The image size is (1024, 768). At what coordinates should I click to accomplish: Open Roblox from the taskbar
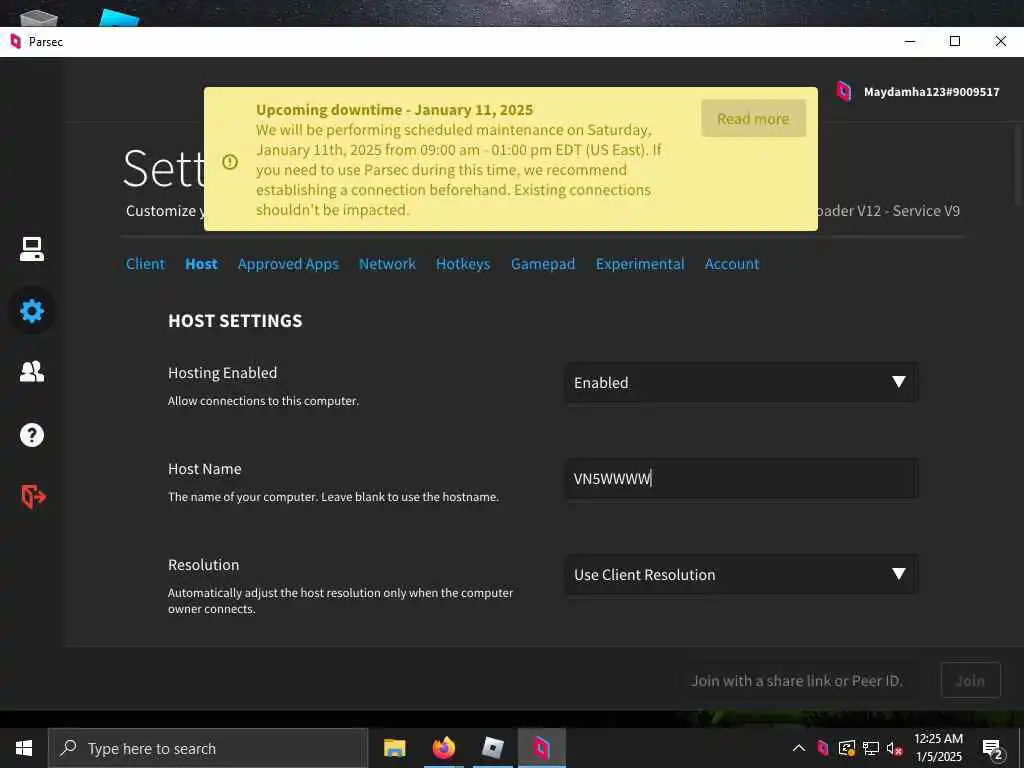tap(492, 748)
